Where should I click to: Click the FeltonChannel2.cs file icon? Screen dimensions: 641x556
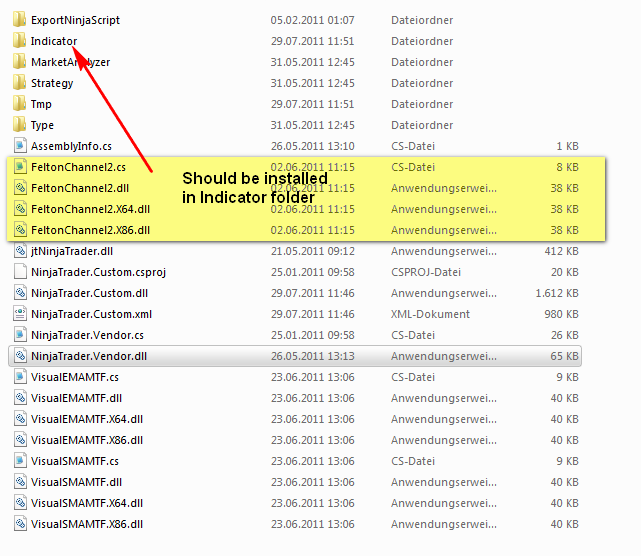pyautogui.click(x=20, y=167)
